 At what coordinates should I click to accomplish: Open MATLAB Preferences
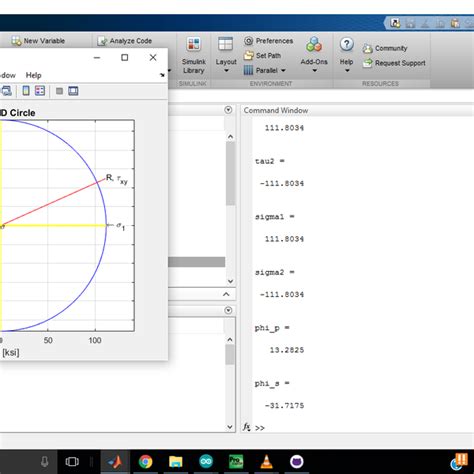[268, 41]
